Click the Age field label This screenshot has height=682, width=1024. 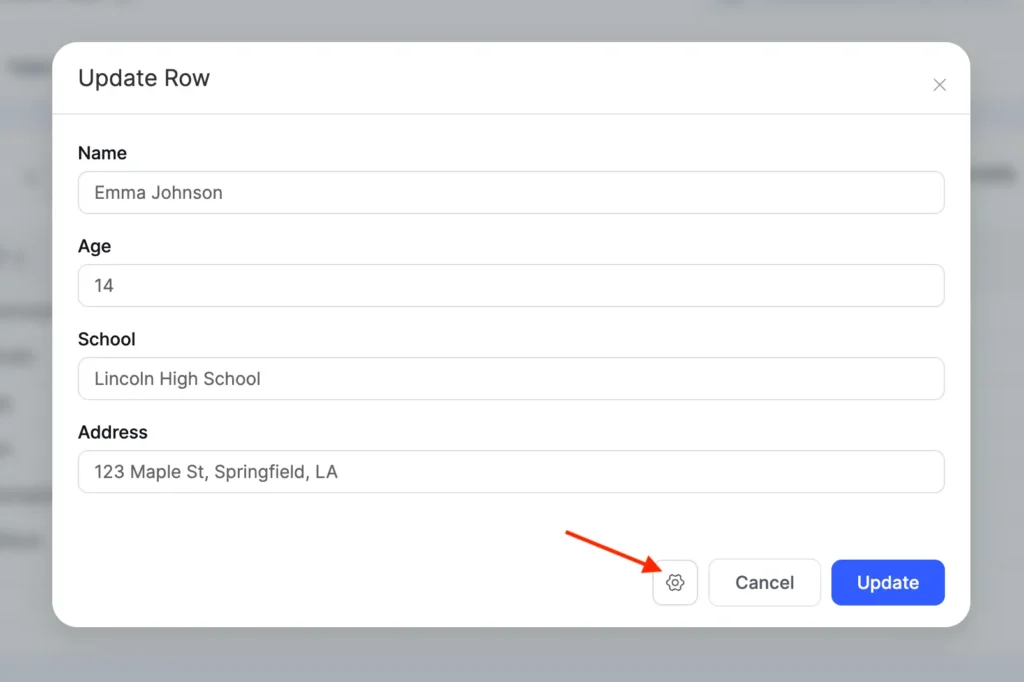95,246
